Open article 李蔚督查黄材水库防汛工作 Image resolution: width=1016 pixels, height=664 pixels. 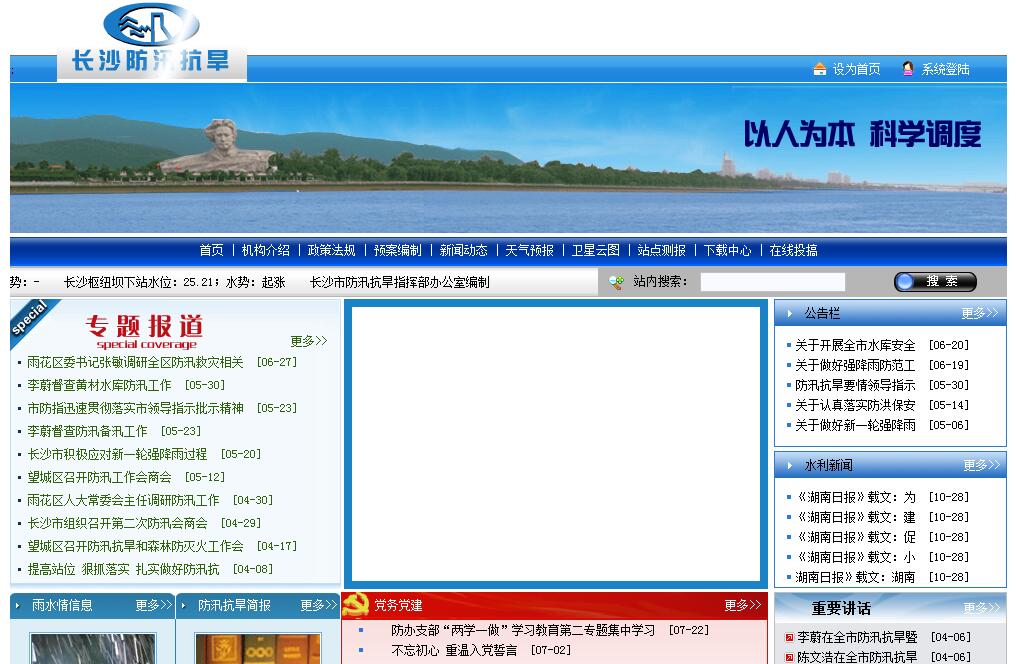coord(99,385)
